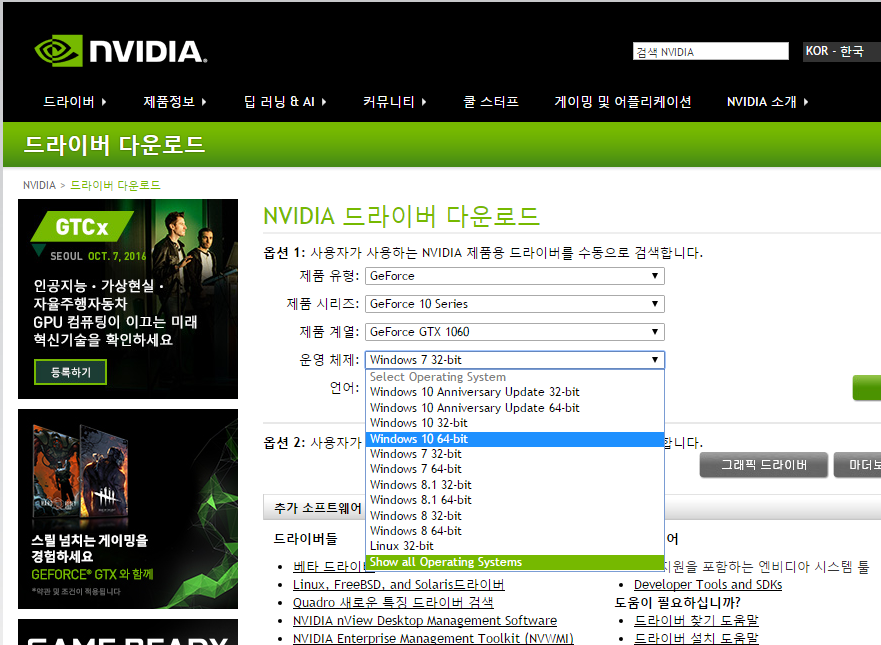
Task: Open NVIDIA nView Desktop Management Software link
Action: pos(425,620)
